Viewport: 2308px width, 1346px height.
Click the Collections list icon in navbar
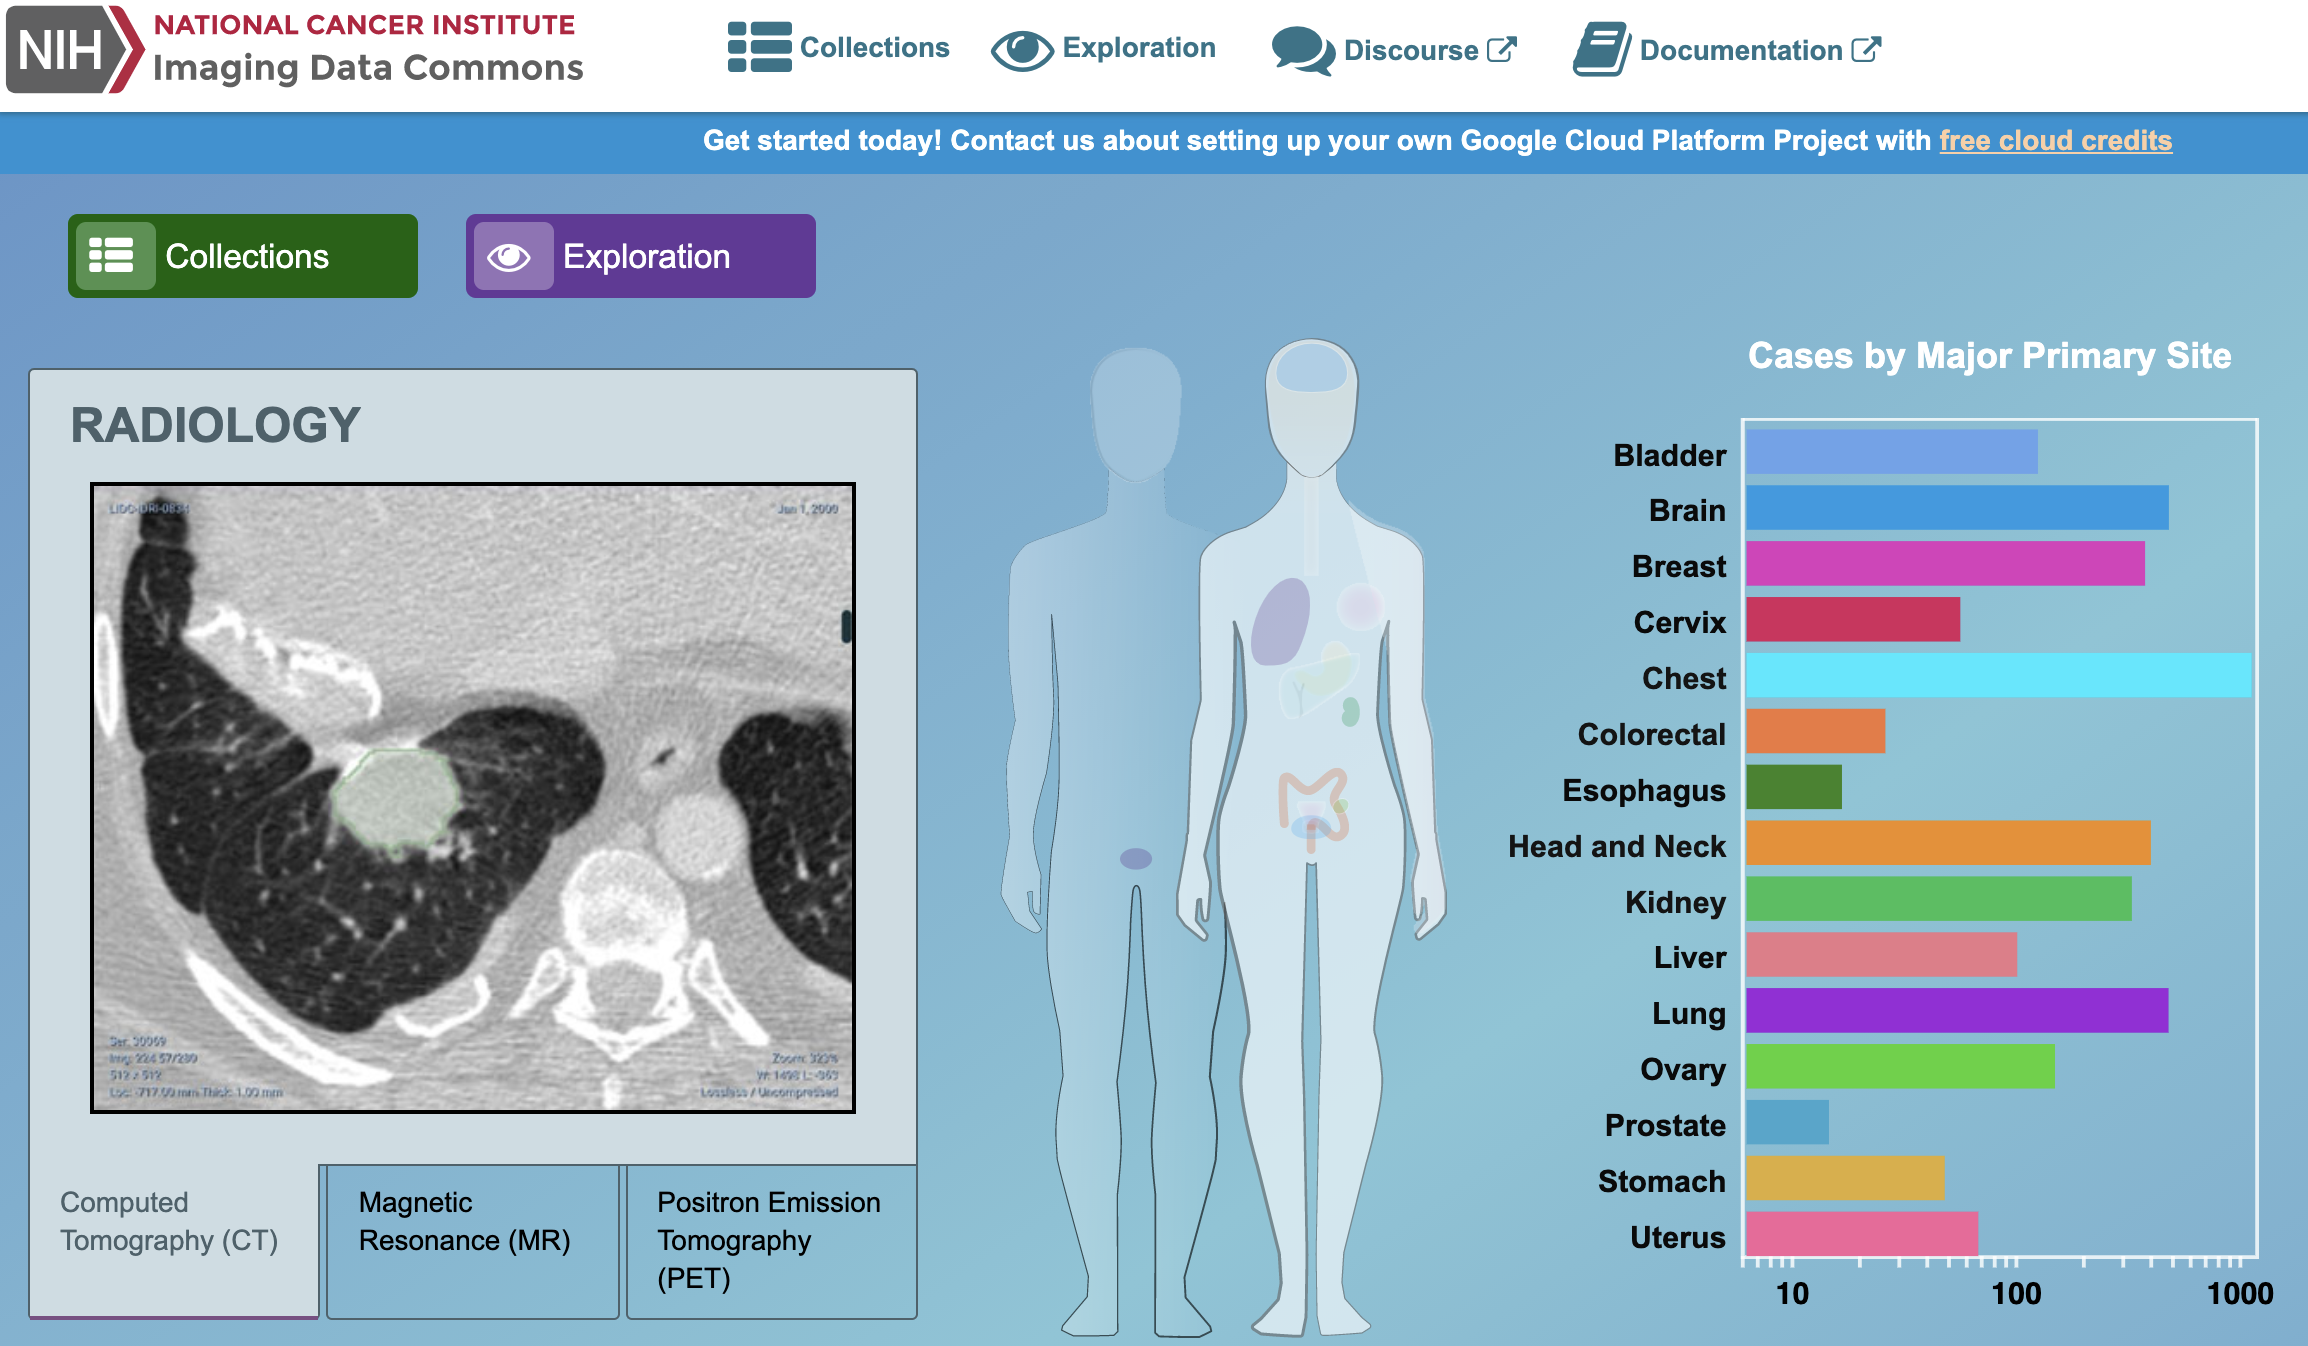point(759,48)
